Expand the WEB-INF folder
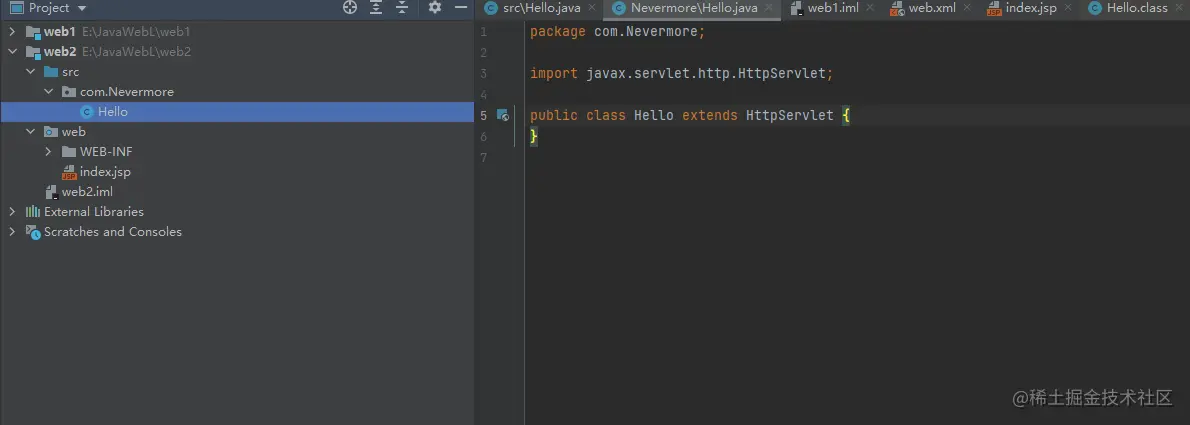 pyautogui.click(x=49, y=152)
